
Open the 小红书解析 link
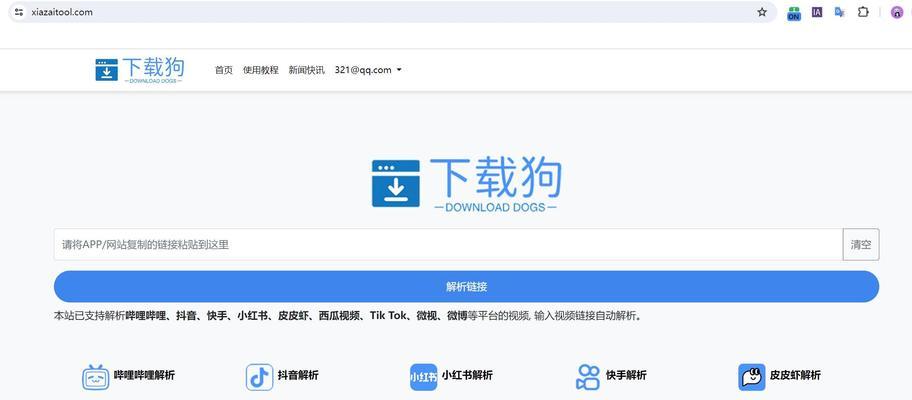pos(467,375)
